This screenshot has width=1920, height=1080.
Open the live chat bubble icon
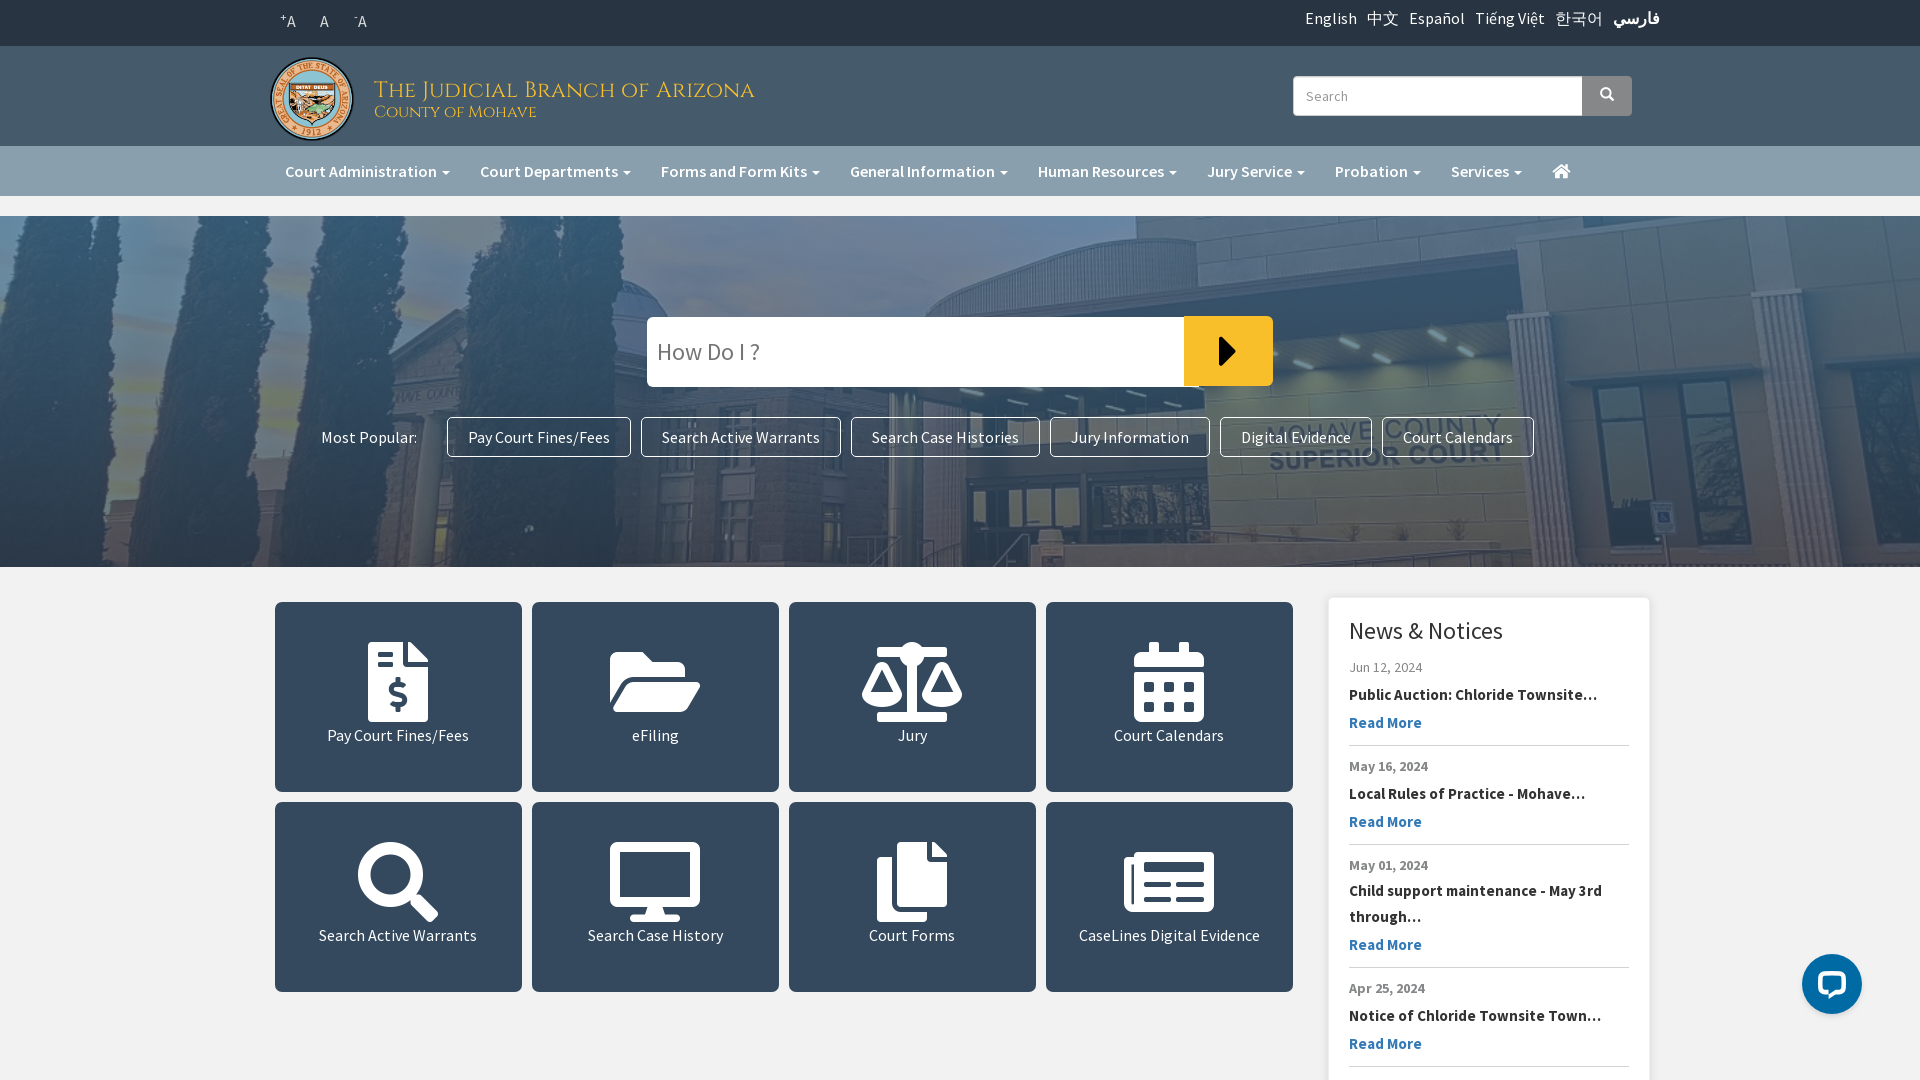click(x=1831, y=984)
